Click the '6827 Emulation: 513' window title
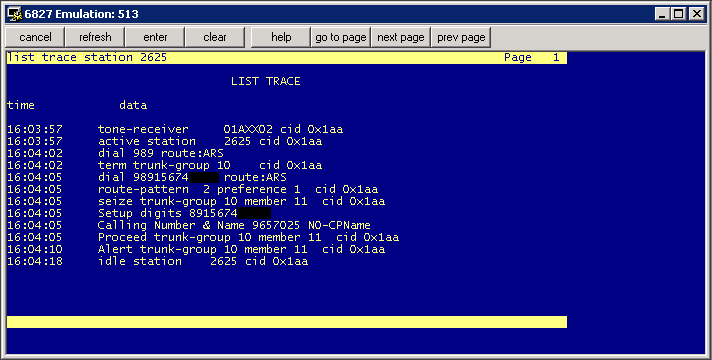The width and height of the screenshot is (712, 360). (82, 14)
